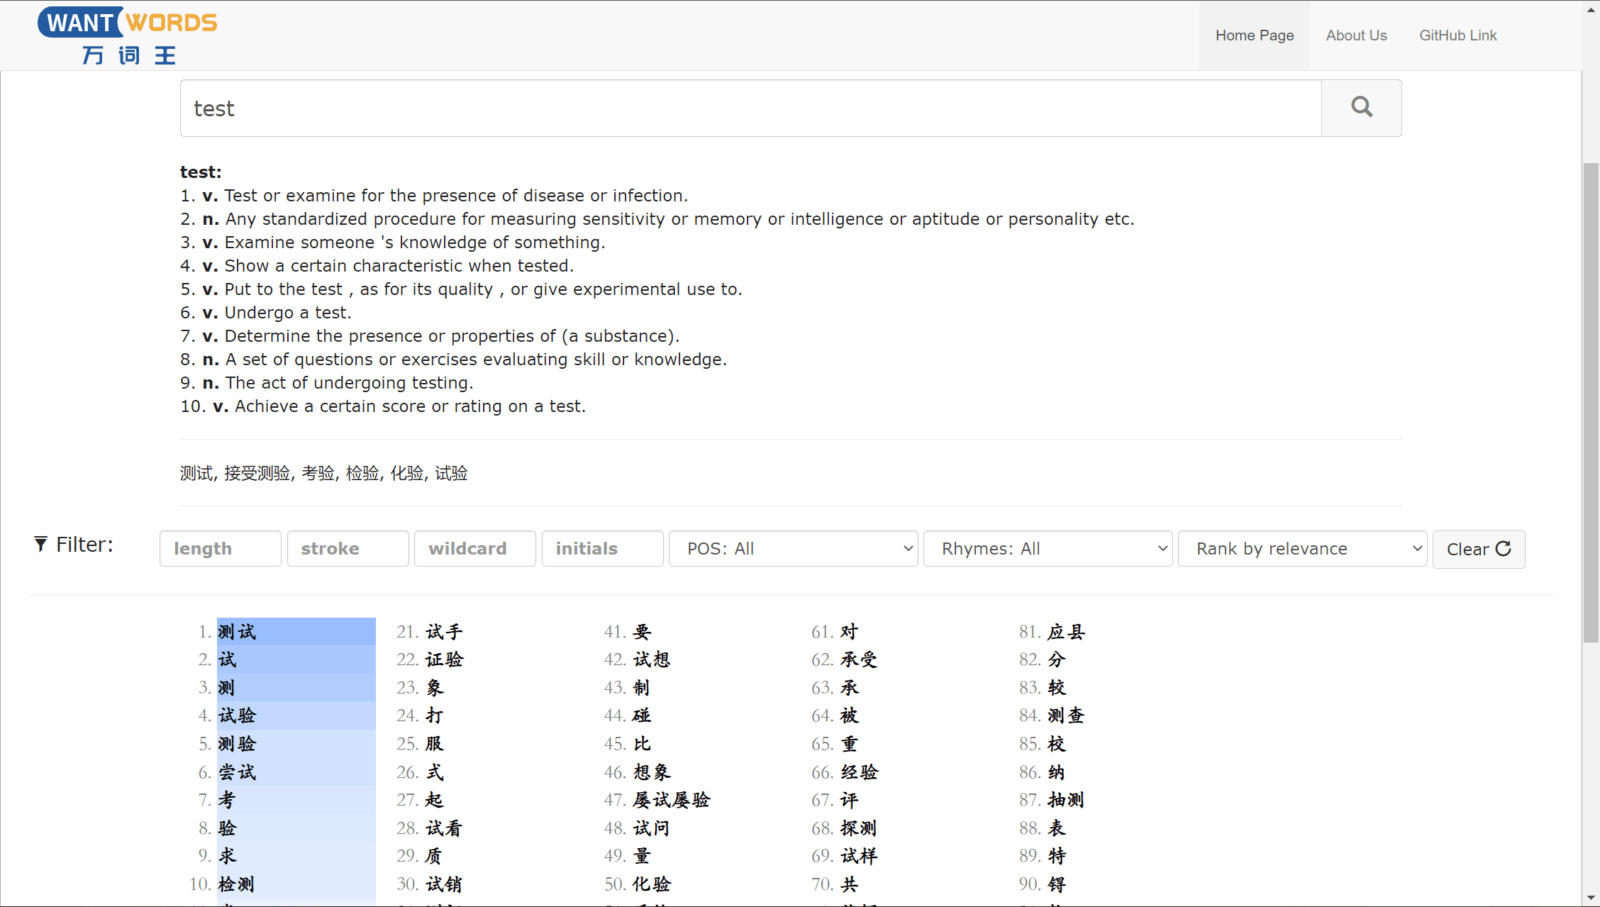Open the GitHub Link
This screenshot has height=907, width=1600.
[x=1458, y=35]
